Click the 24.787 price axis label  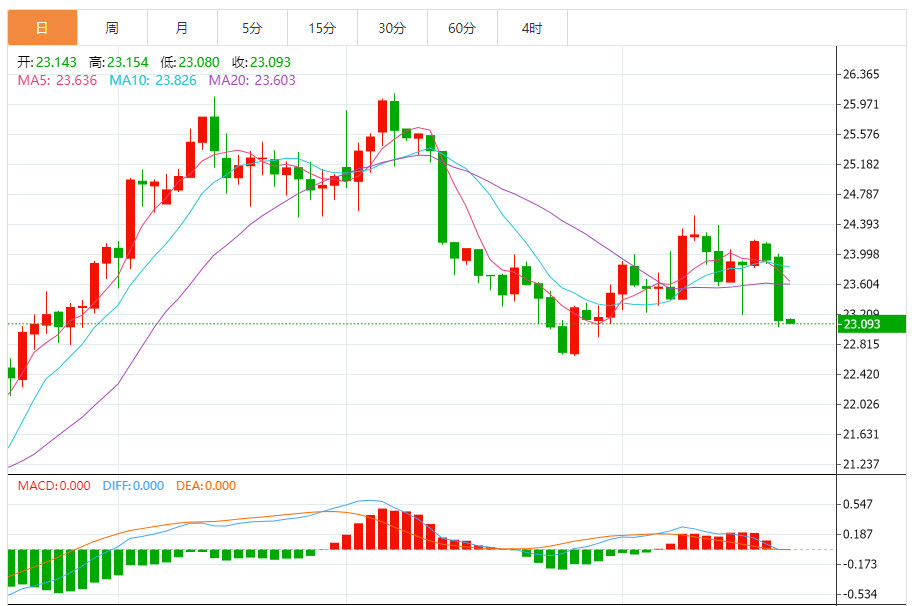(861, 195)
